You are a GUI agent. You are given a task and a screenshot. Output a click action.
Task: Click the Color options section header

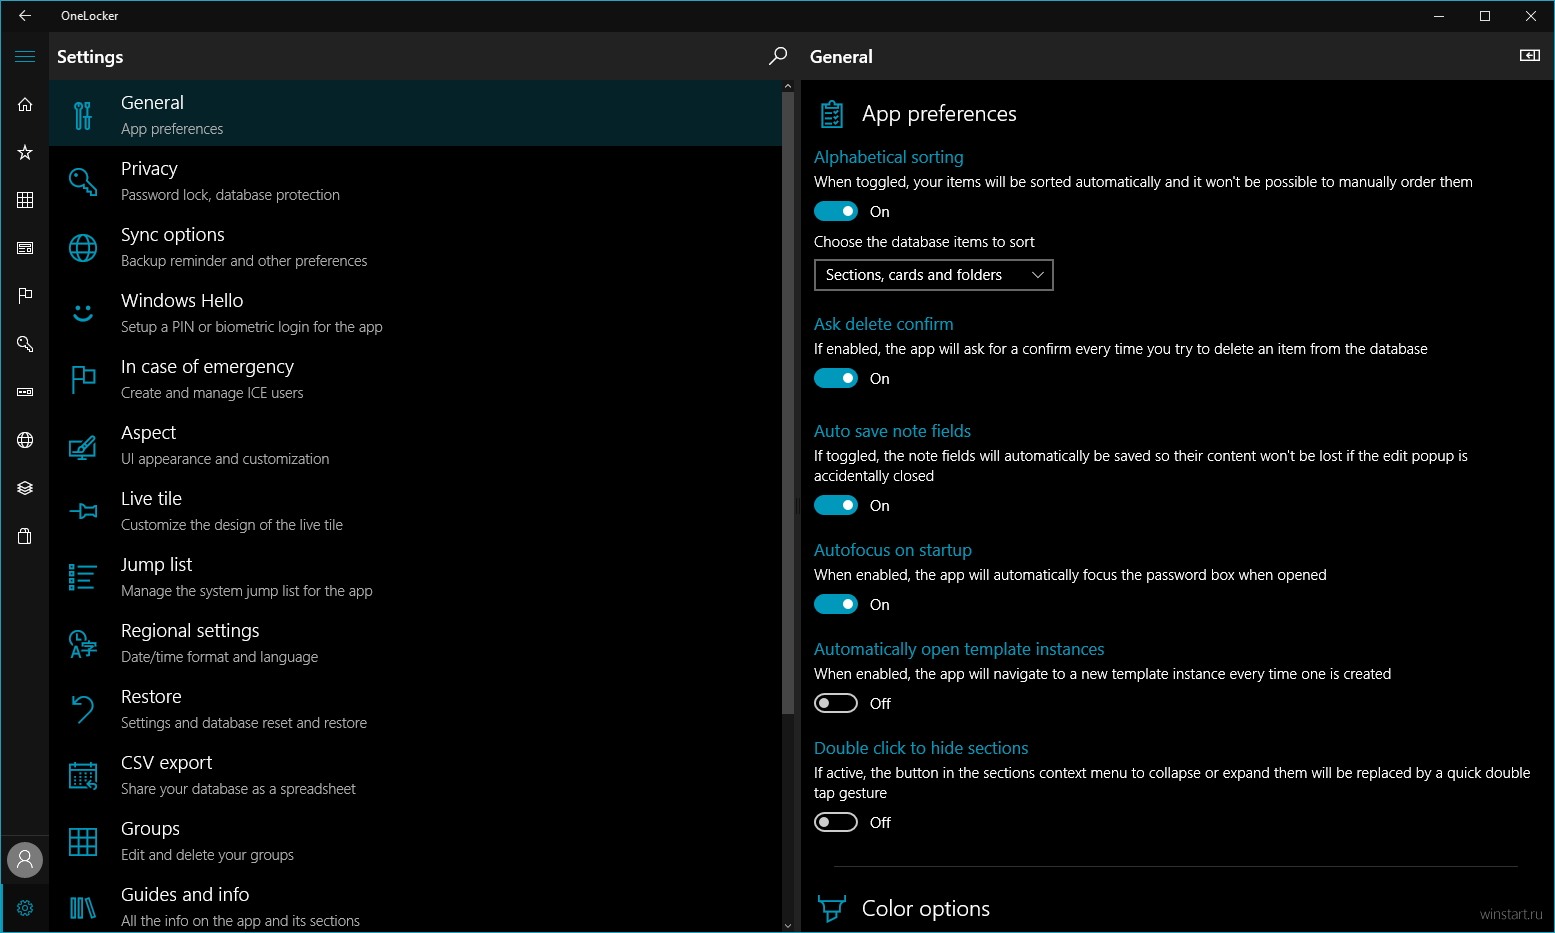[926, 908]
